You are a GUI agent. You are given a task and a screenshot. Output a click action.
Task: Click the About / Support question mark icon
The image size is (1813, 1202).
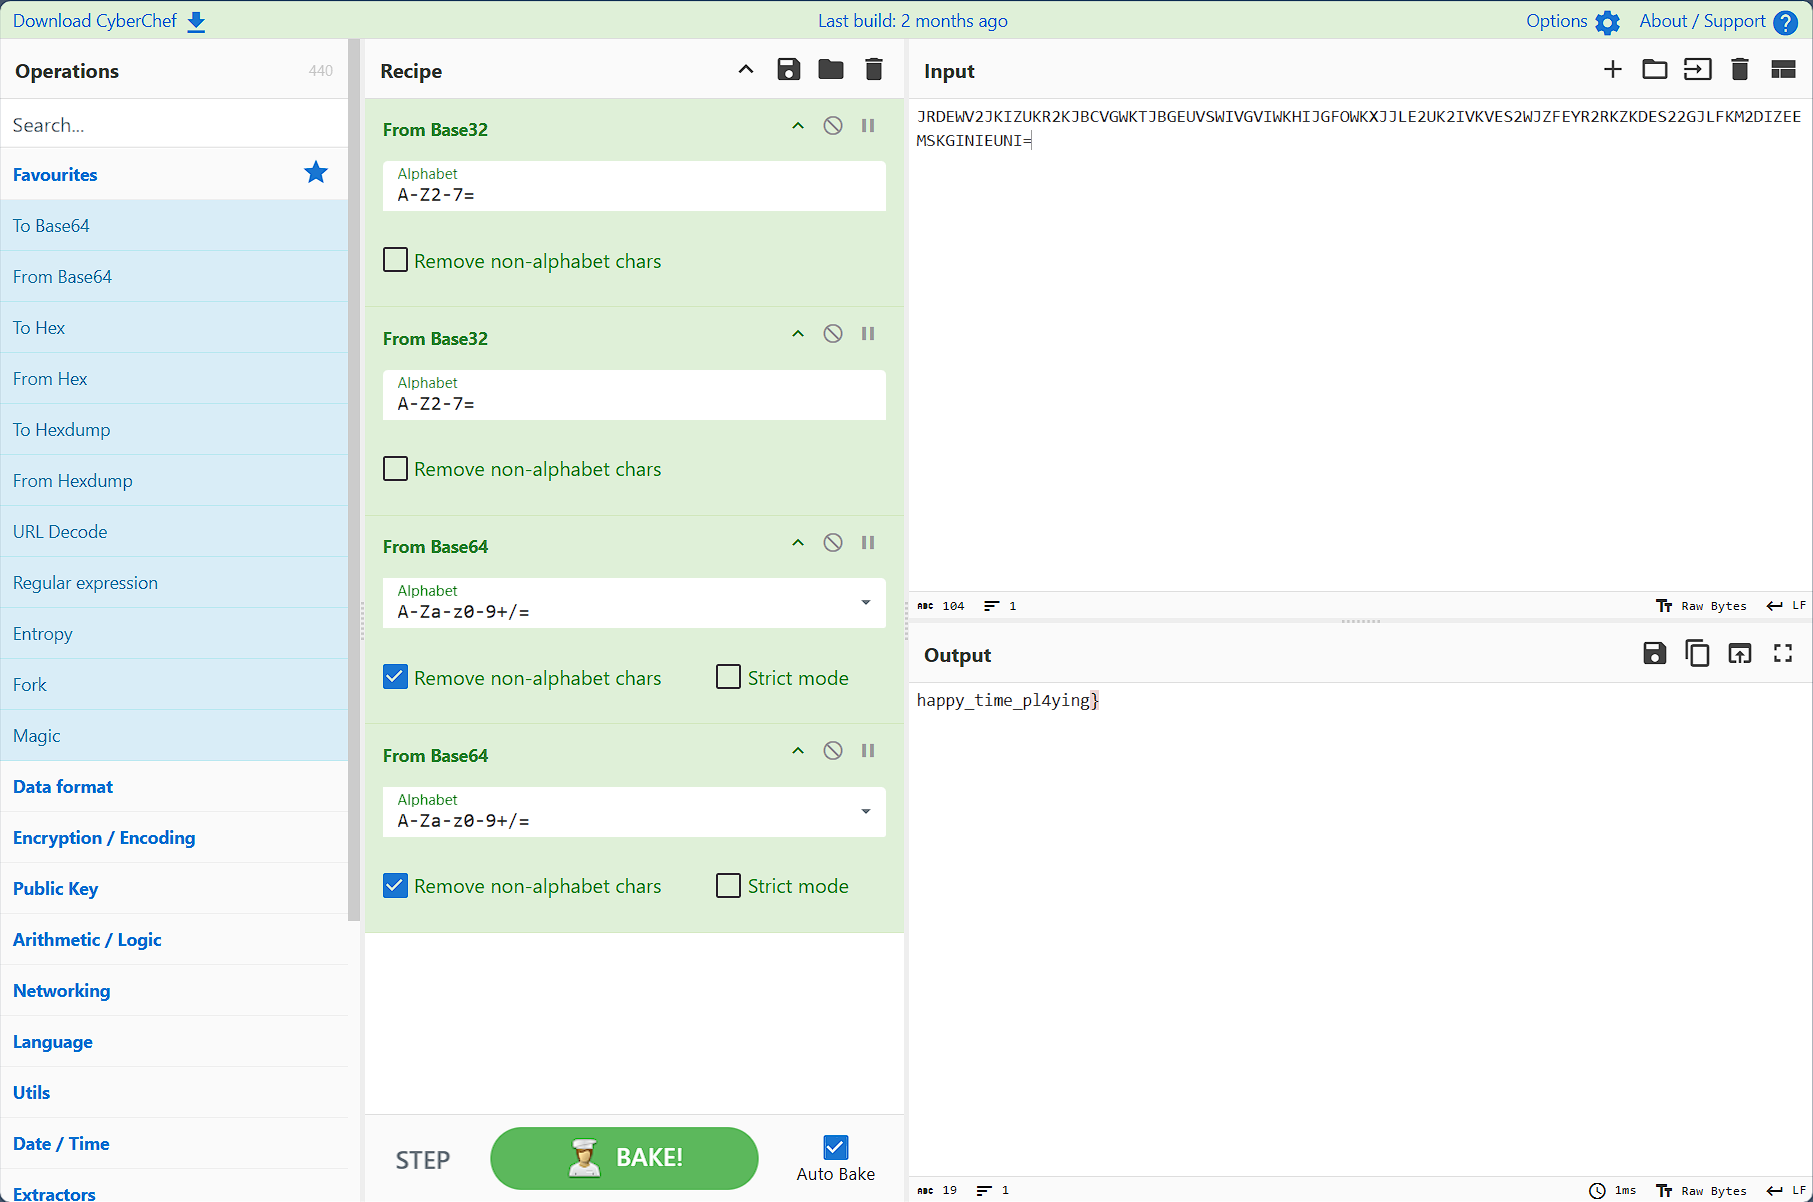point(1785,22)
